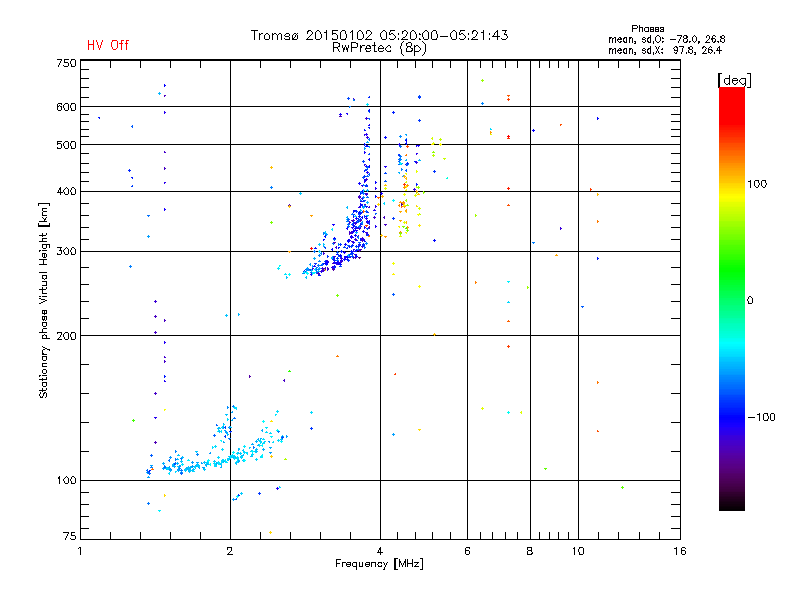Click the colorbar tick label '-100'
This screenshot has height=600, width=800.
[761, 417]
